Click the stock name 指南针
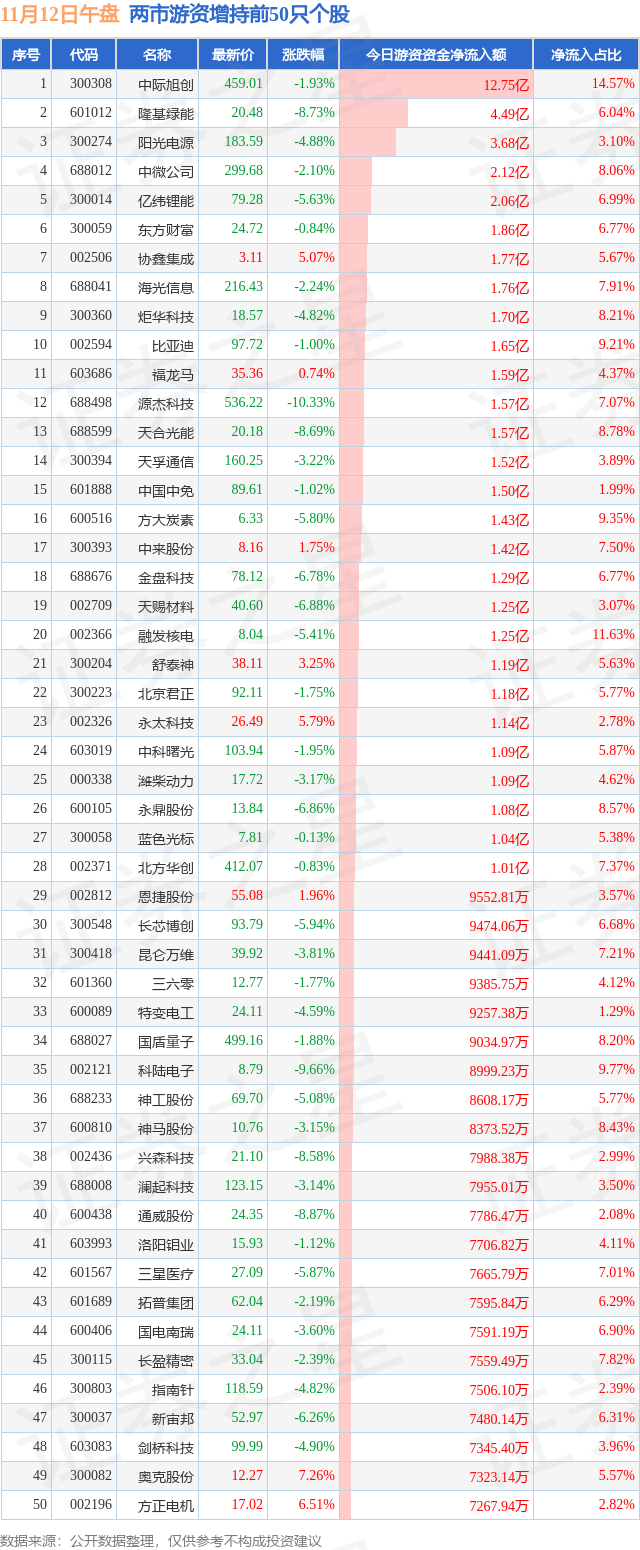Screen dimensions: 640x1550 point(173,1390)
